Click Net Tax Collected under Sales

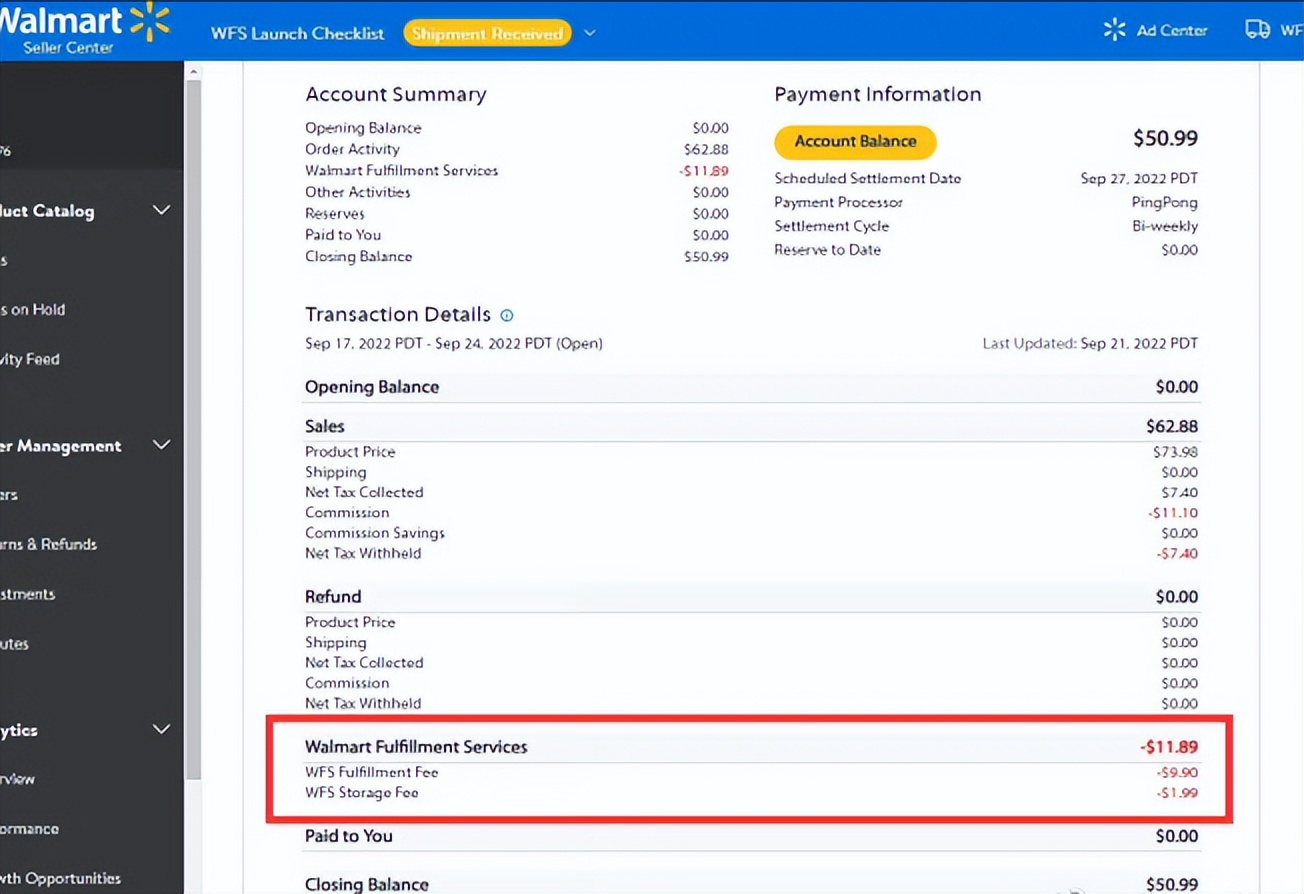(x=364, y=492)
